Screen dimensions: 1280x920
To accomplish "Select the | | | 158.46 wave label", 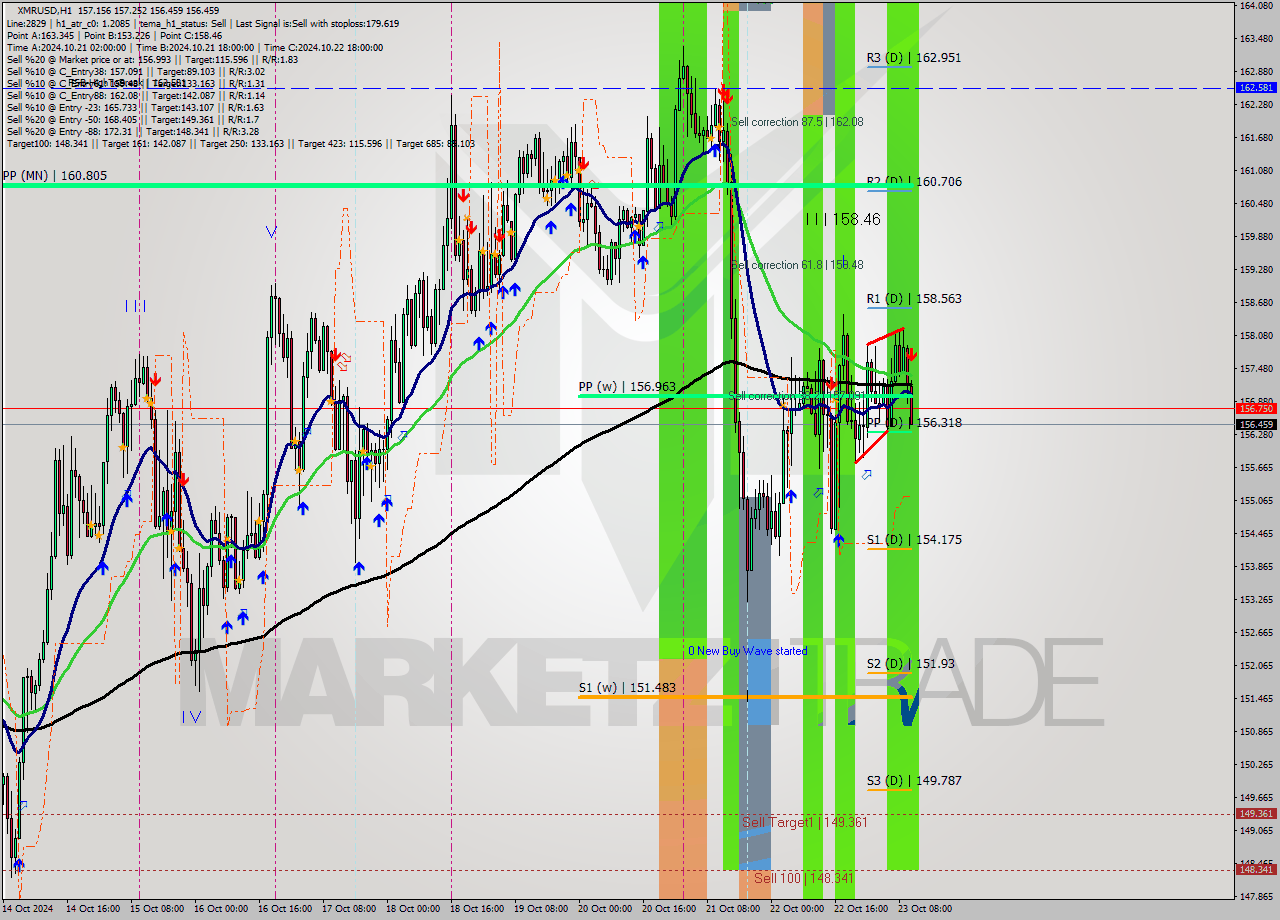I will click(843, 219).
